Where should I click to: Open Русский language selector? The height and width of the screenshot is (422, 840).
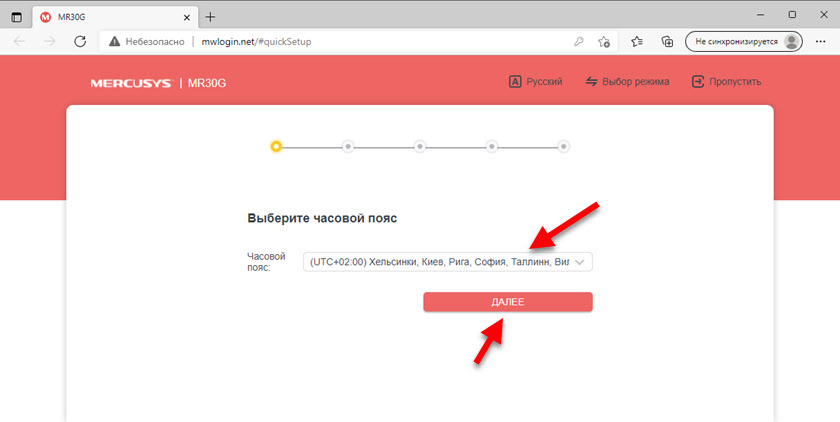point(536,82)
